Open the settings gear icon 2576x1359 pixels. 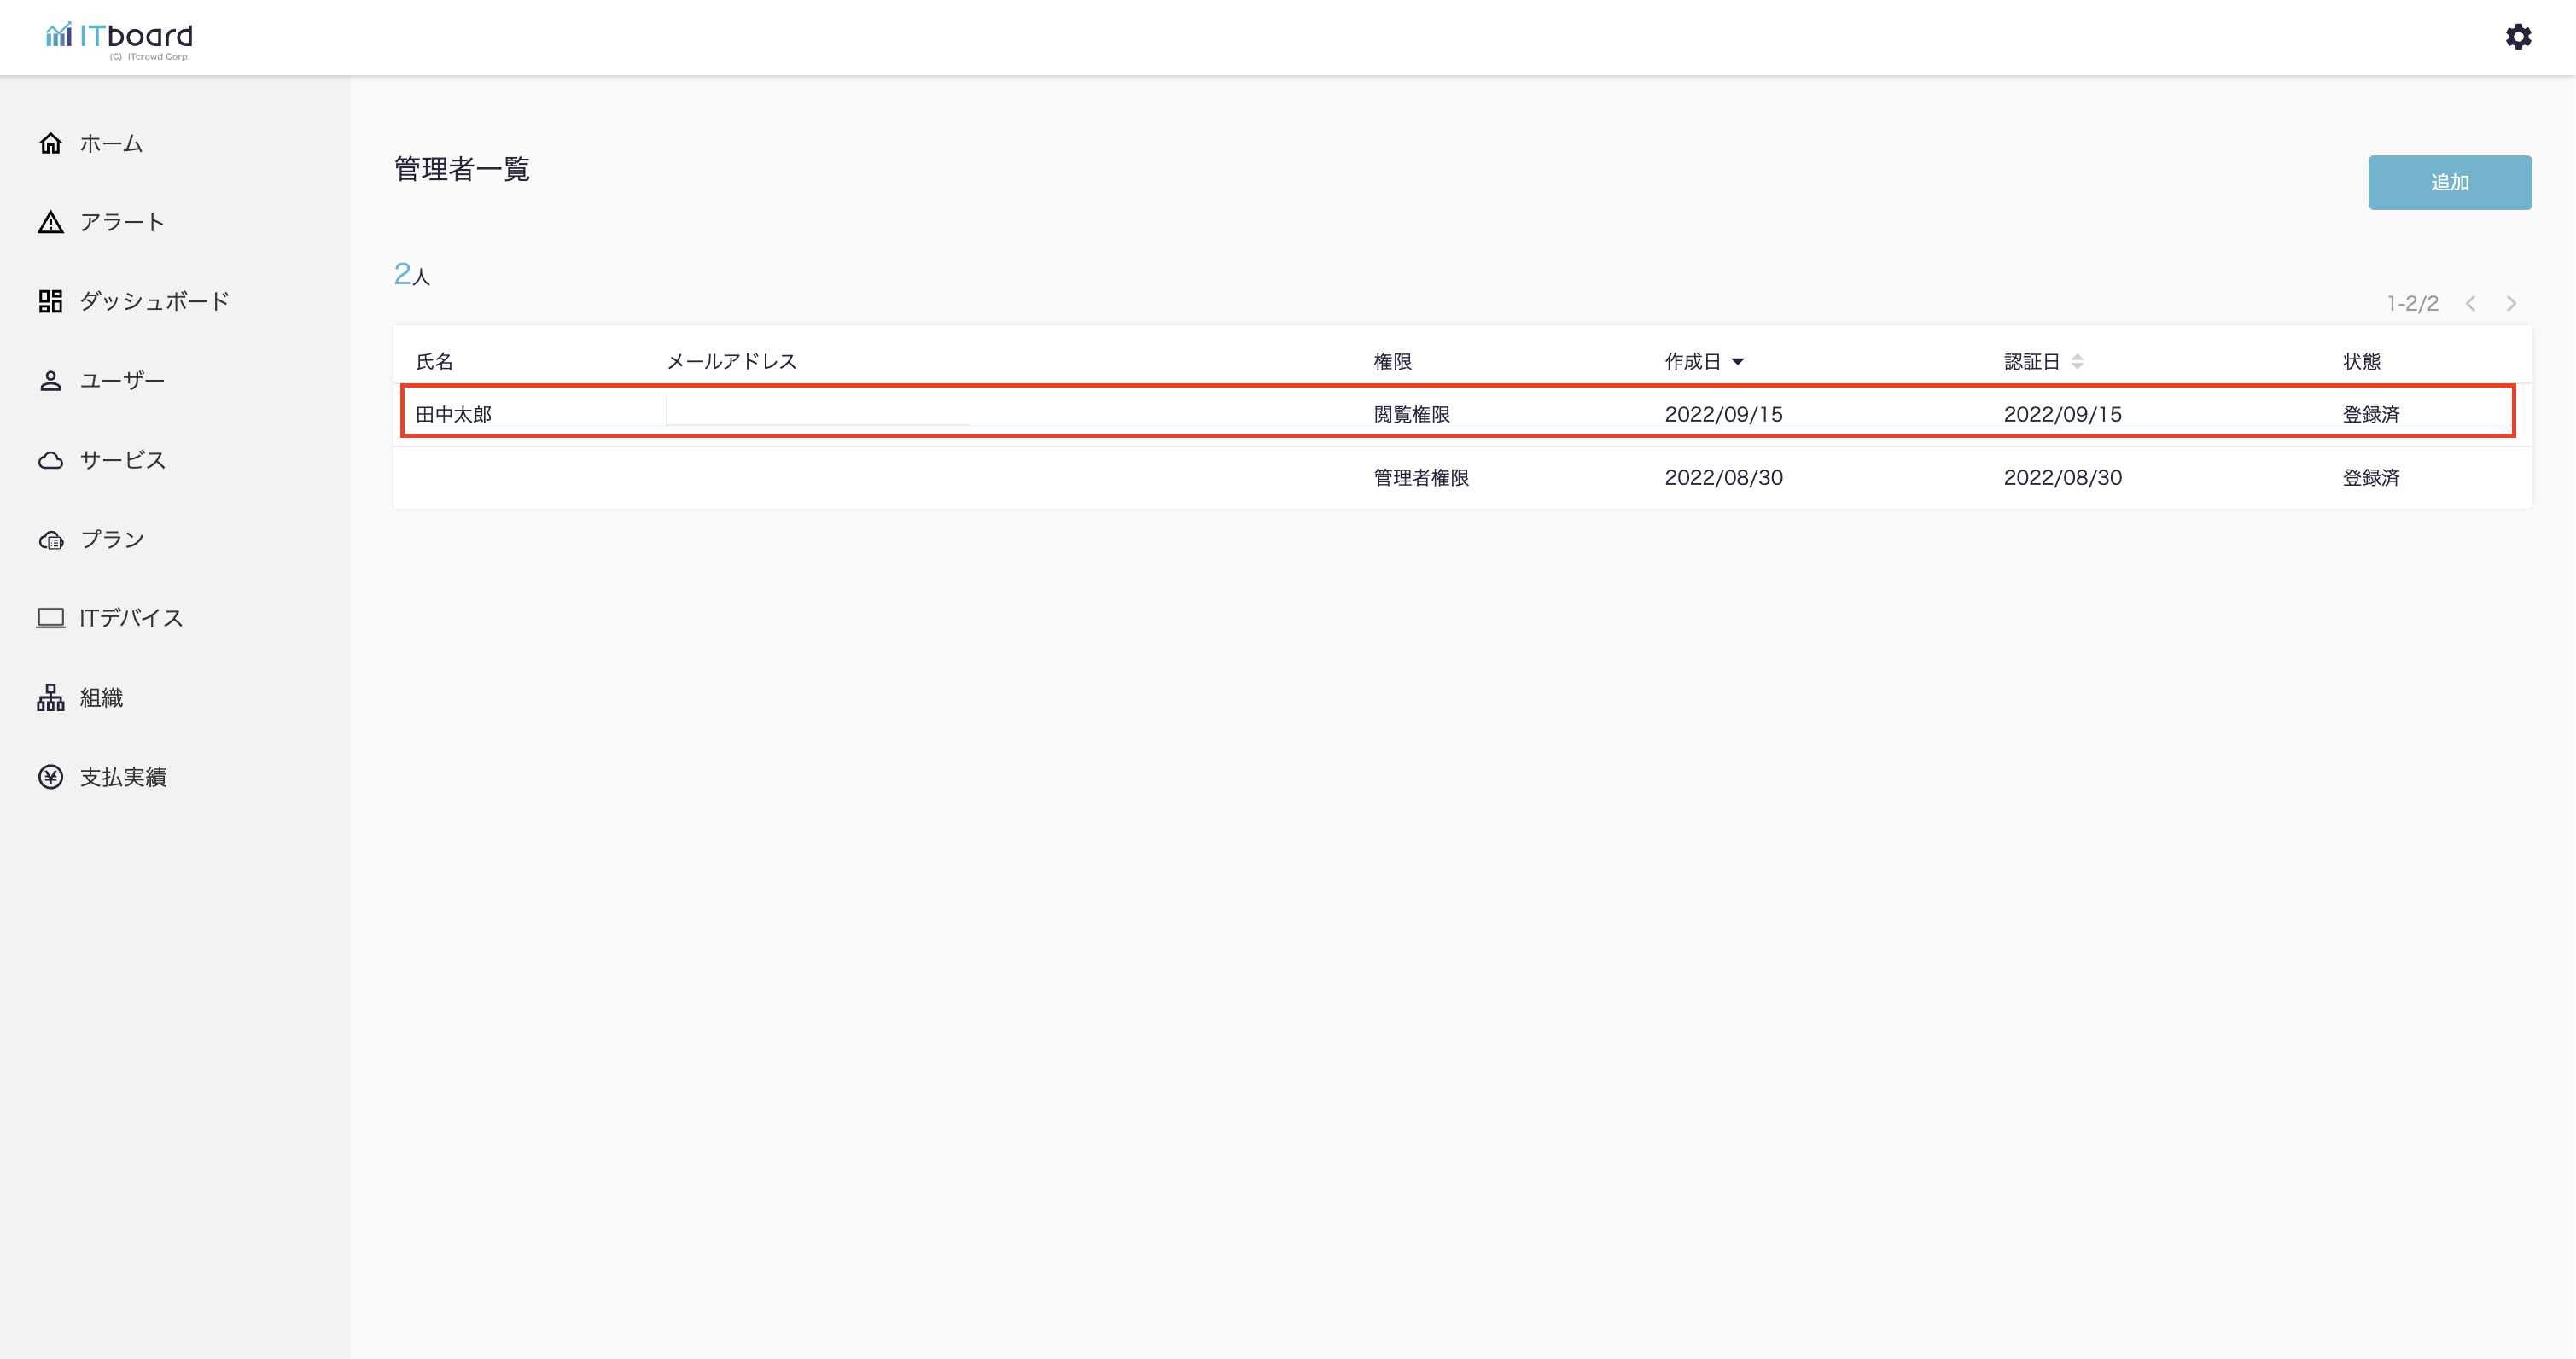(x=2517, y=37)
